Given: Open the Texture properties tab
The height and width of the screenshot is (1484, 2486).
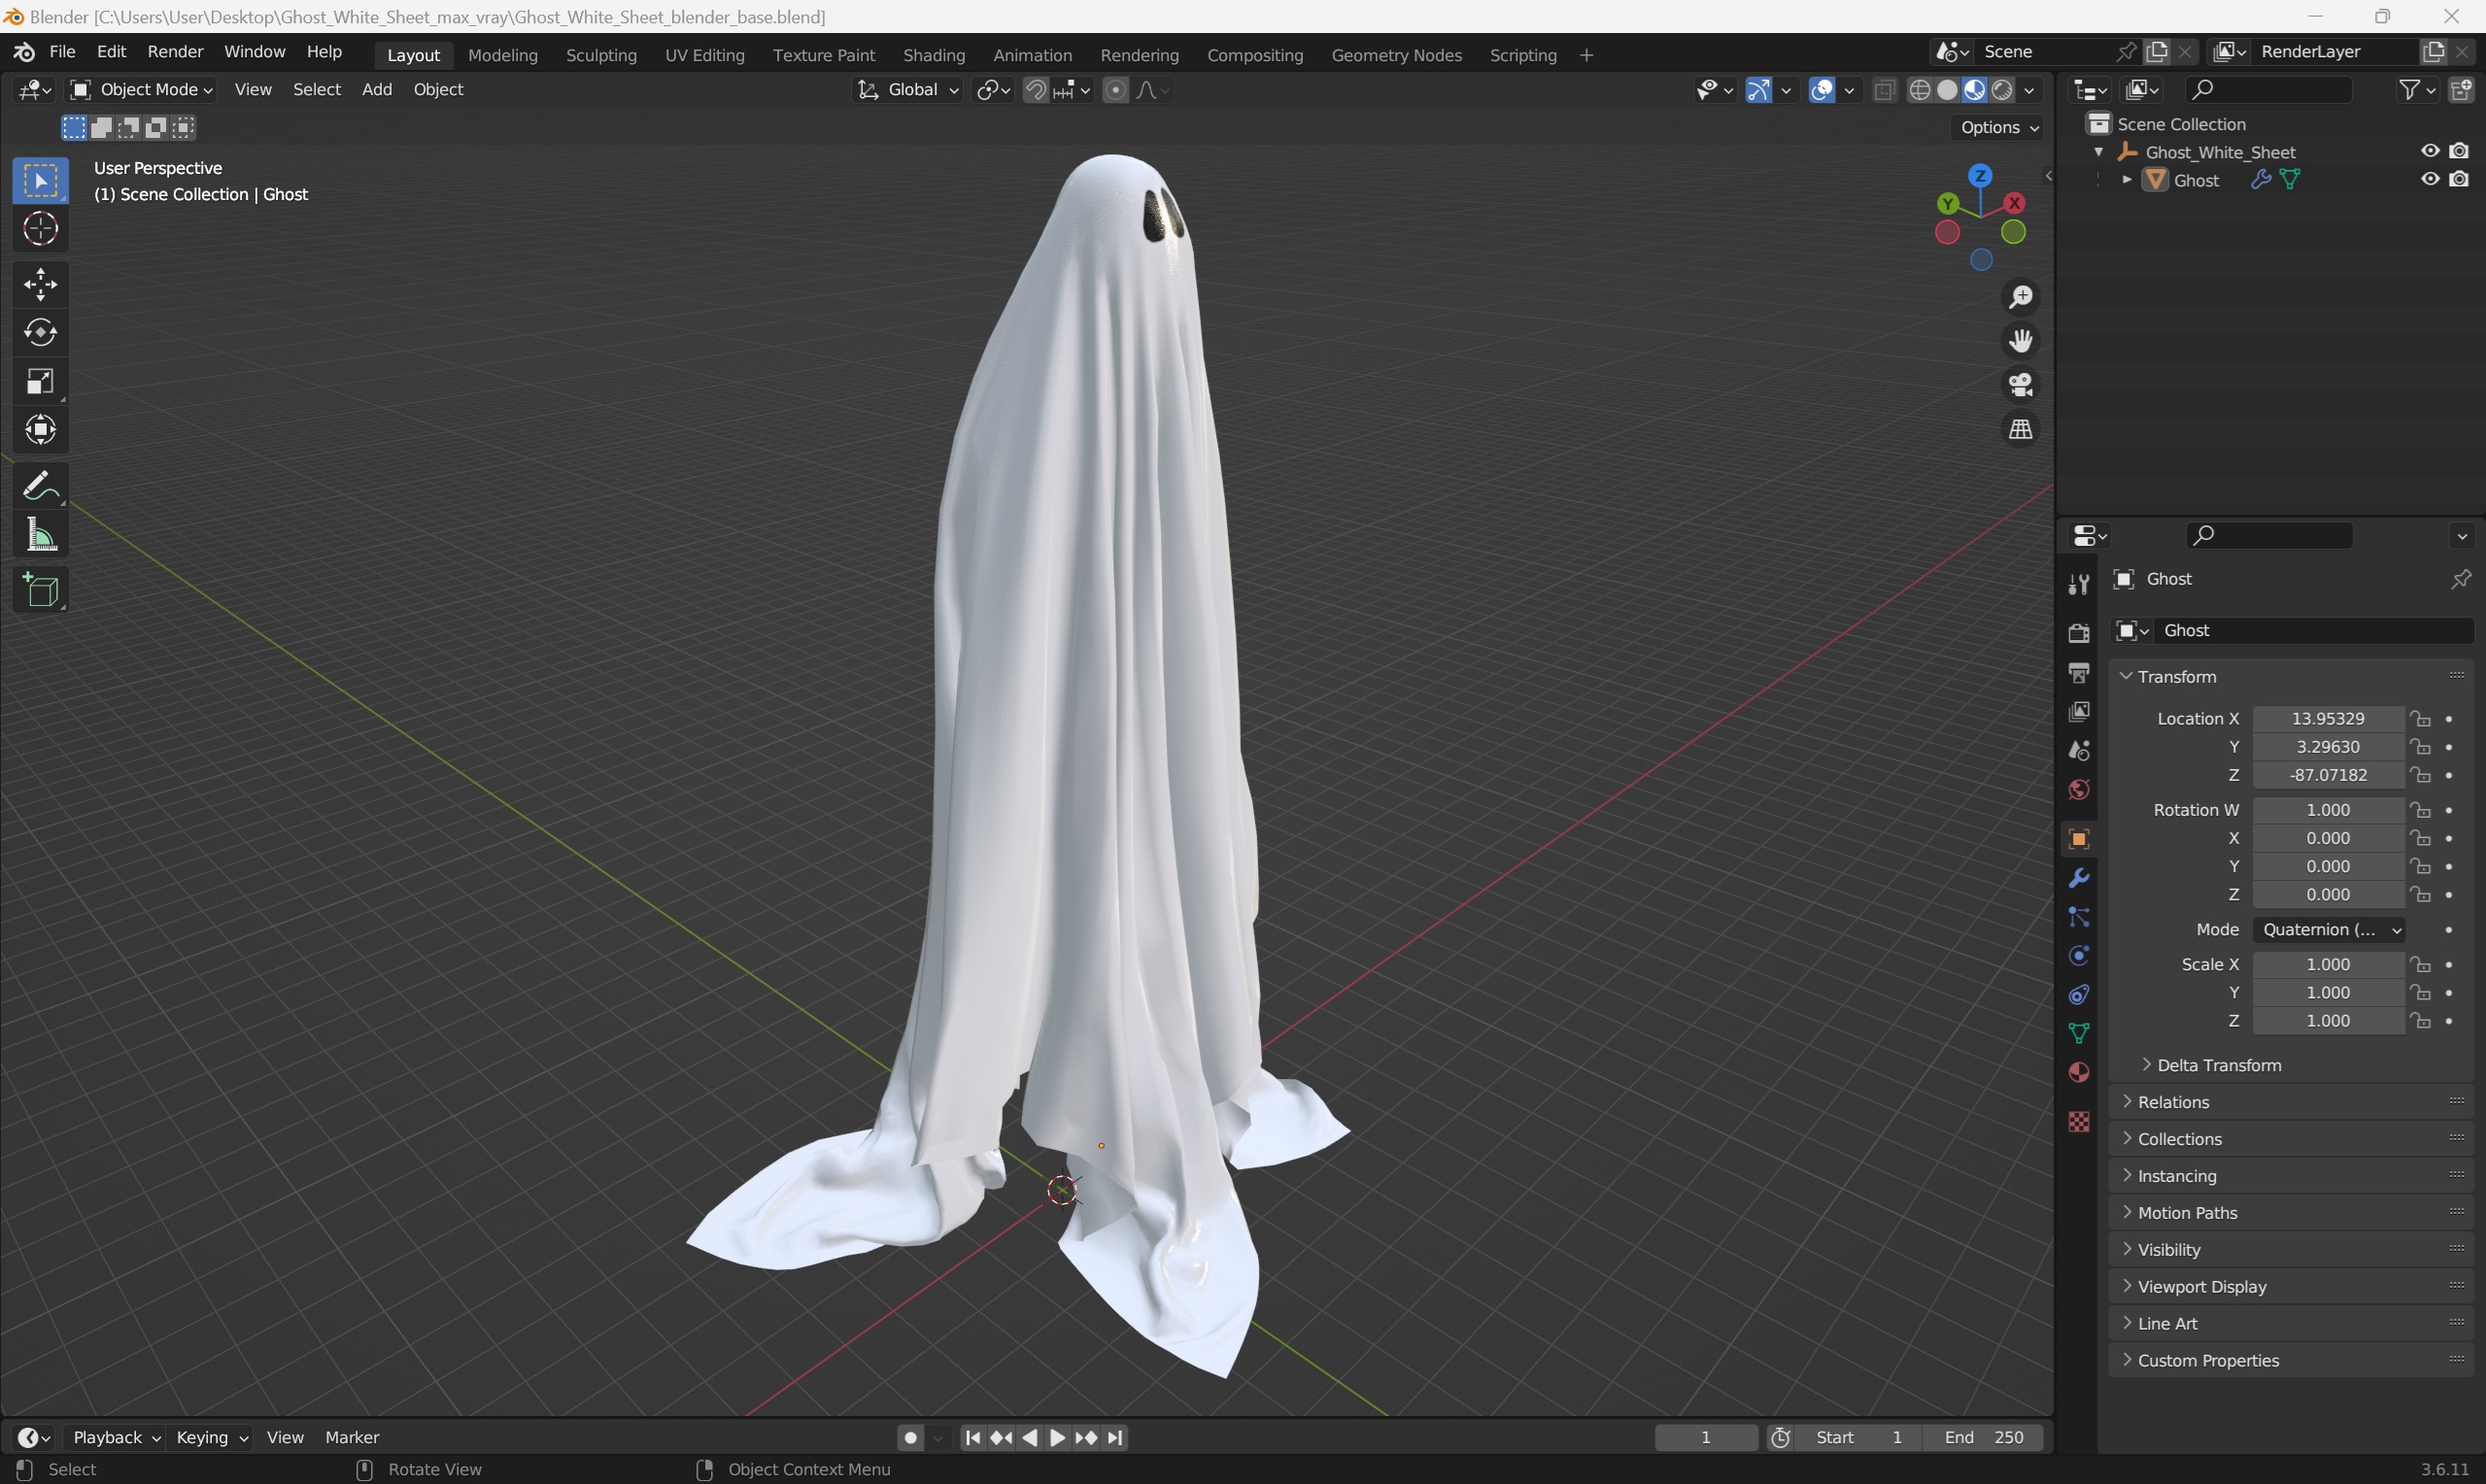Looking at the screenshot, I should [x=2079, y=1122].
